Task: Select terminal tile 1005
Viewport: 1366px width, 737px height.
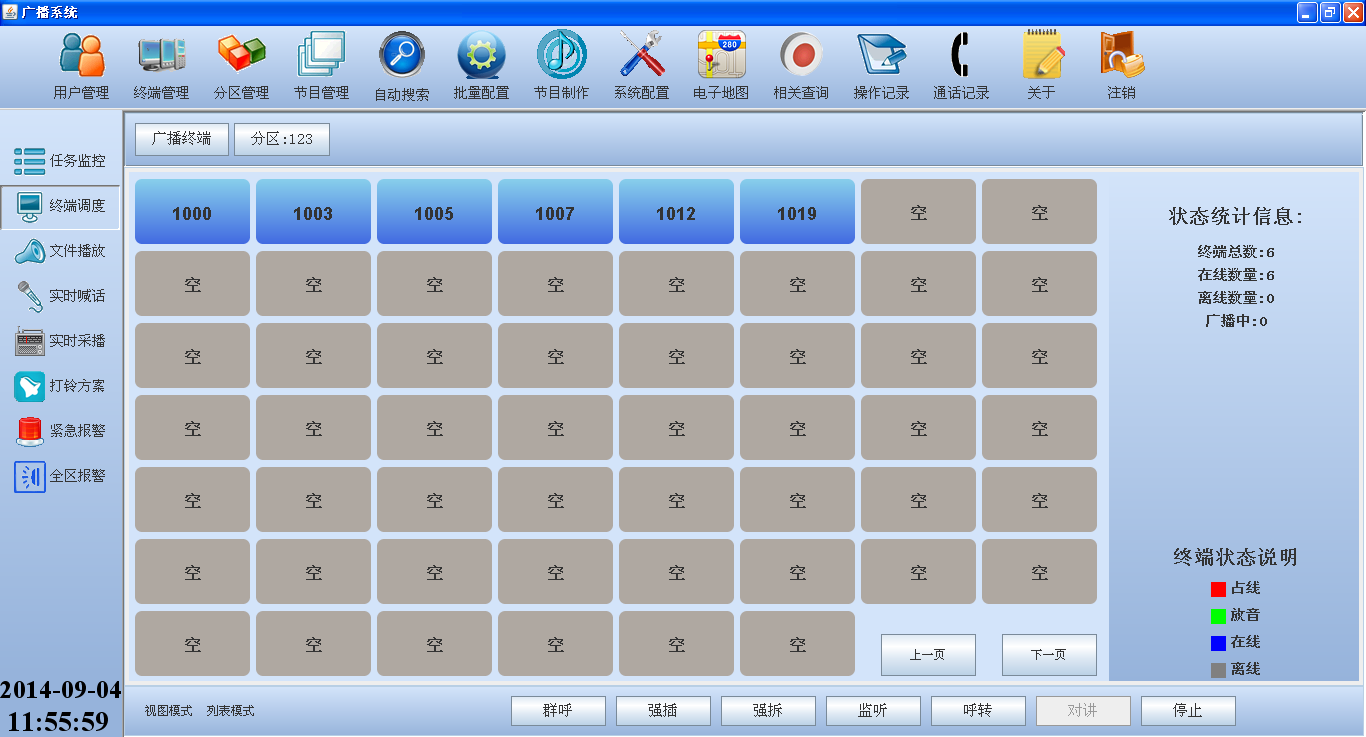Action: (x=434, y=212)
